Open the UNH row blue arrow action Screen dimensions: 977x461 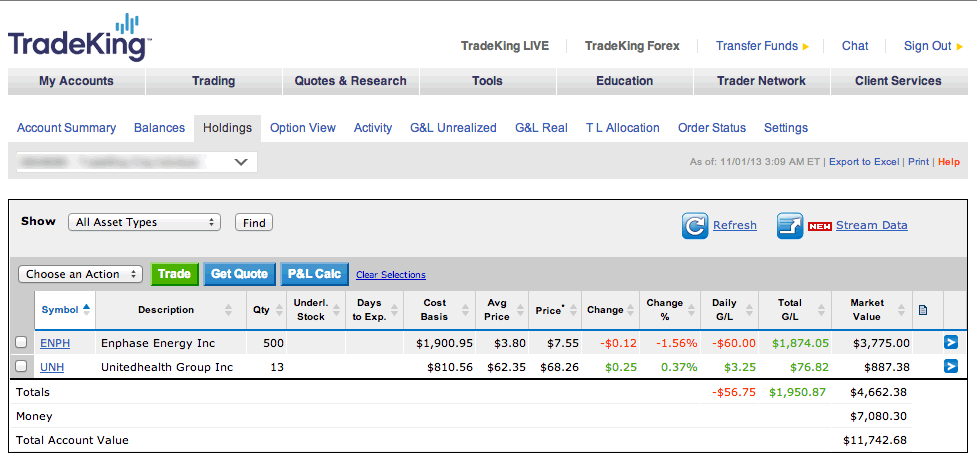950,366
